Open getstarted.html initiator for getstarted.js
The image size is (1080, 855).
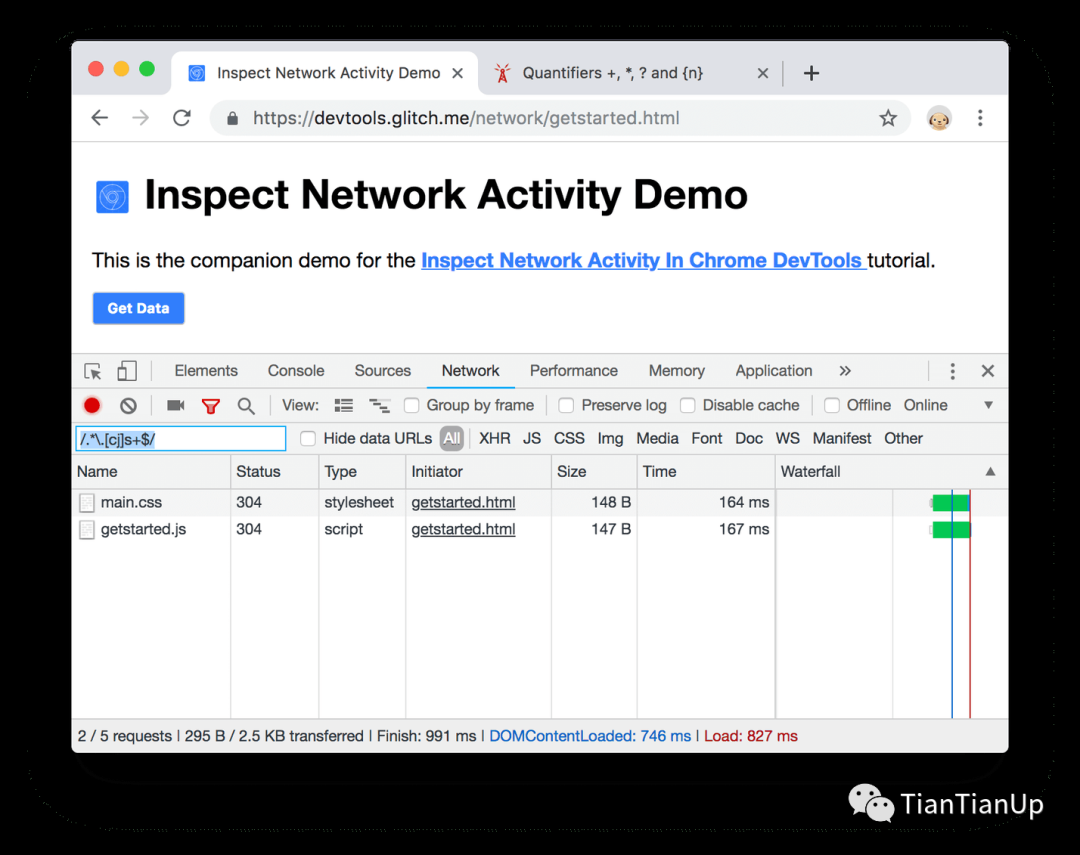click(464, 529)
